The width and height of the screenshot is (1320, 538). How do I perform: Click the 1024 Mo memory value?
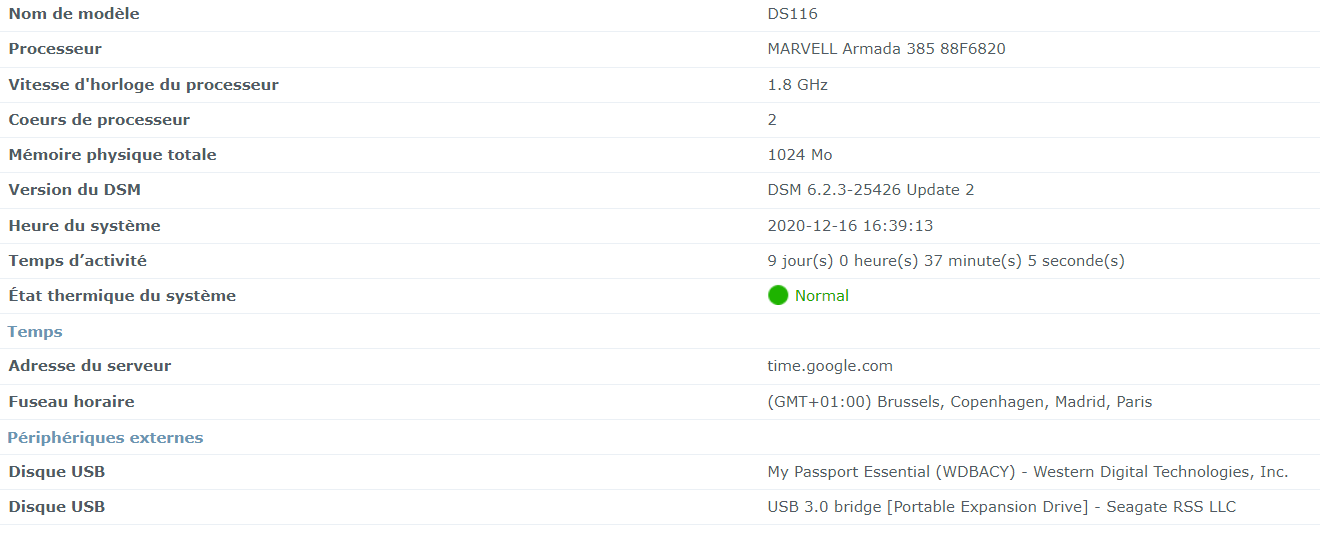800,155
